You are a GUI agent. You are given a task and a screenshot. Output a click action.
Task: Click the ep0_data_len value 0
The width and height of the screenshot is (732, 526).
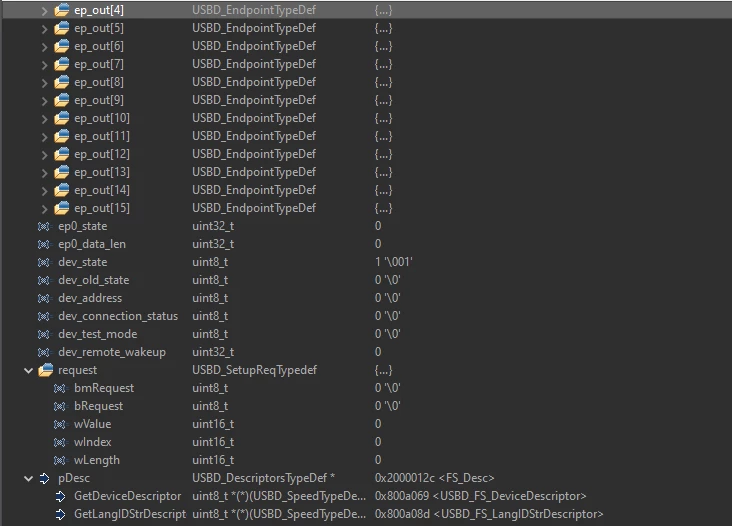[378, 245]
